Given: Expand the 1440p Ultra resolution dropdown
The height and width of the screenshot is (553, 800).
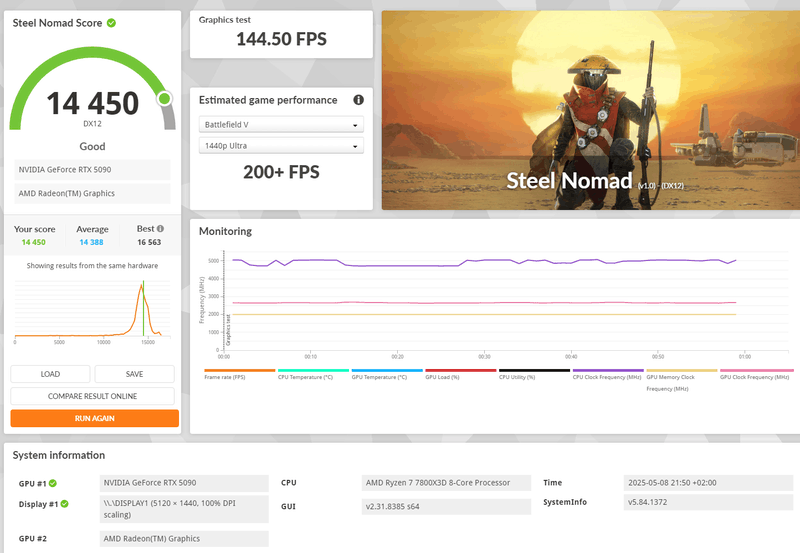Looking at the screenshot, I should tap(281, 146).
